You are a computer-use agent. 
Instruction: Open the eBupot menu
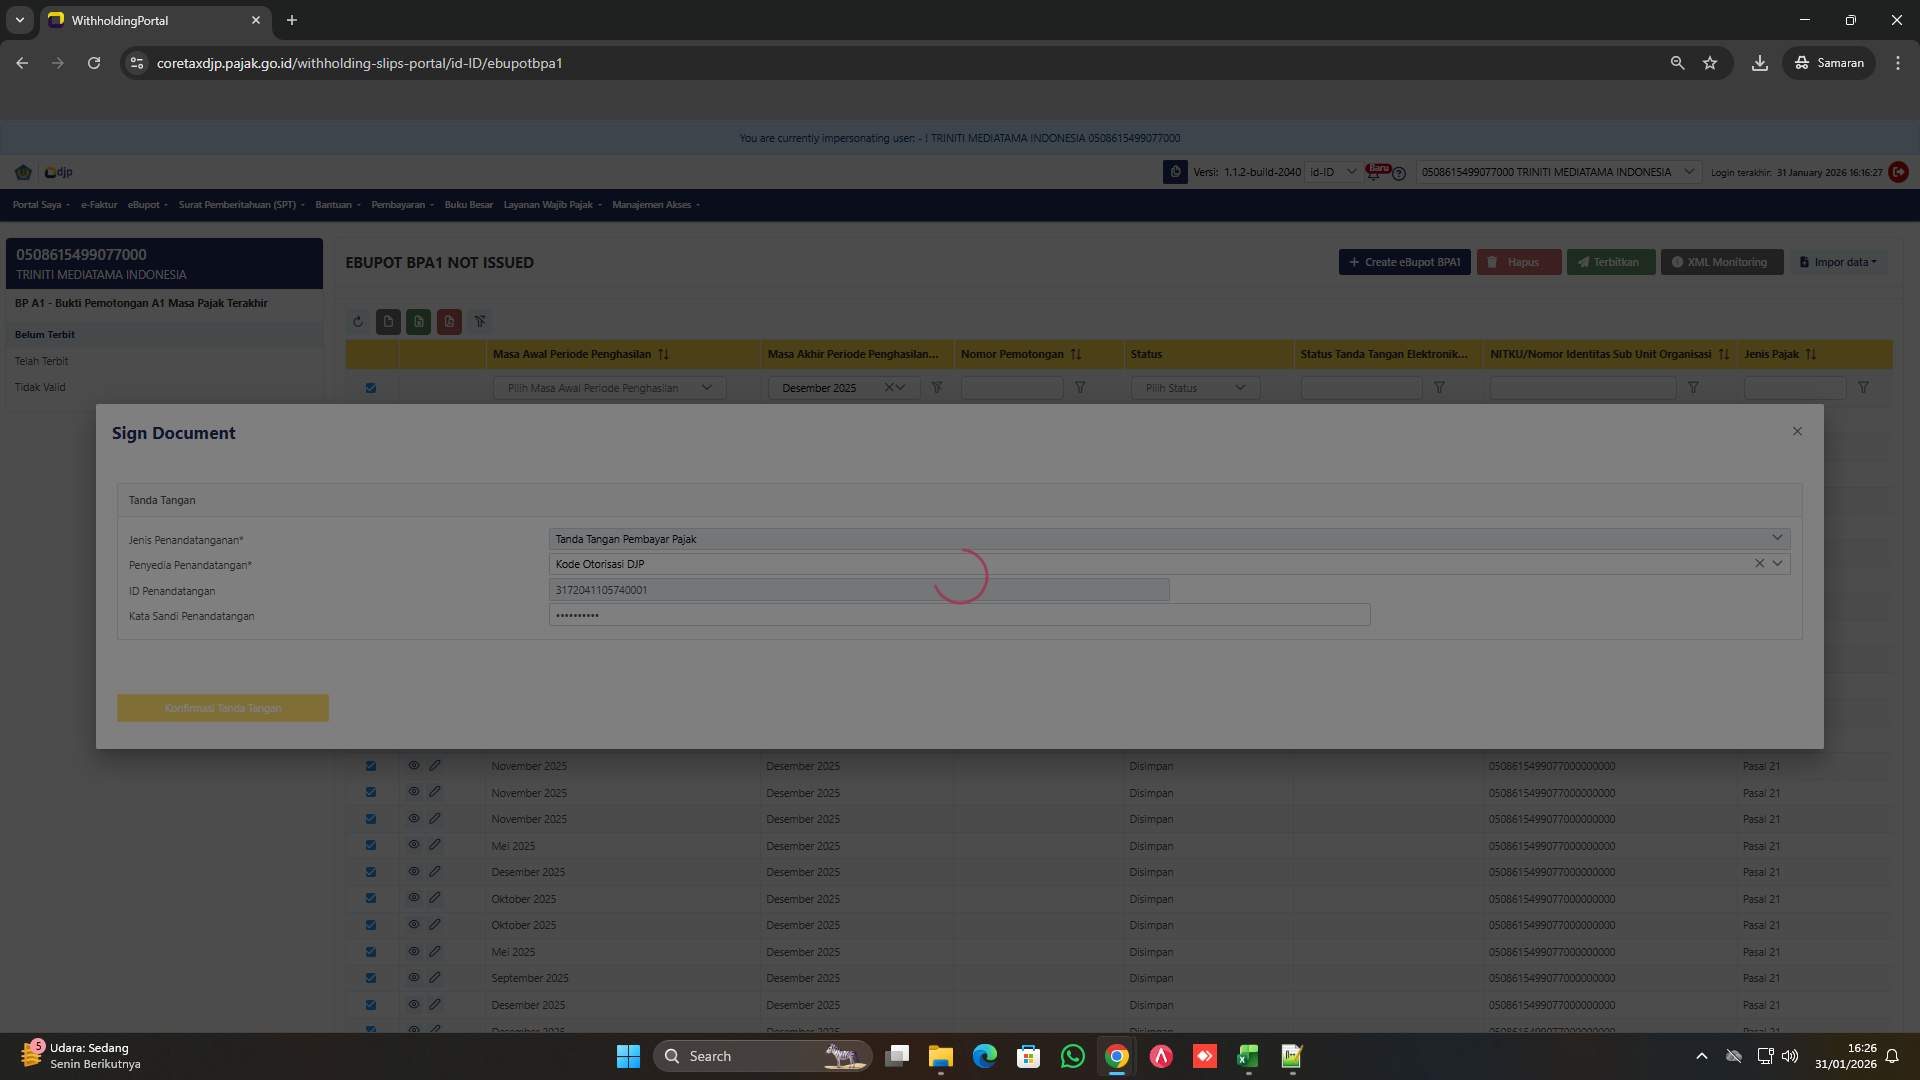146,204
